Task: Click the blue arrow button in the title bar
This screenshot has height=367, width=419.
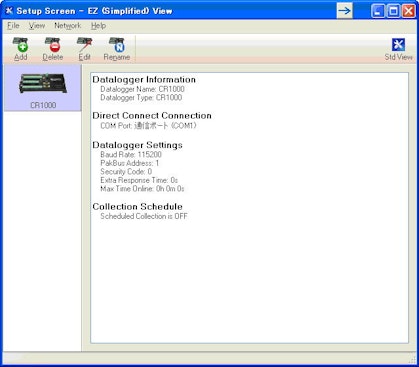Action: [344, 11]
